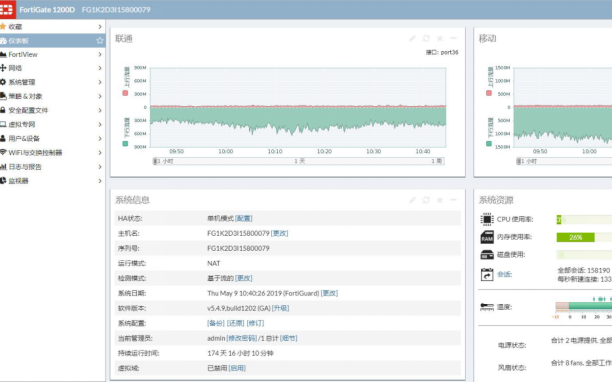Expand the 收藏 menu chevron
Image resolution: width=612 pixels, height=382 pixels.
click(100, 27)
